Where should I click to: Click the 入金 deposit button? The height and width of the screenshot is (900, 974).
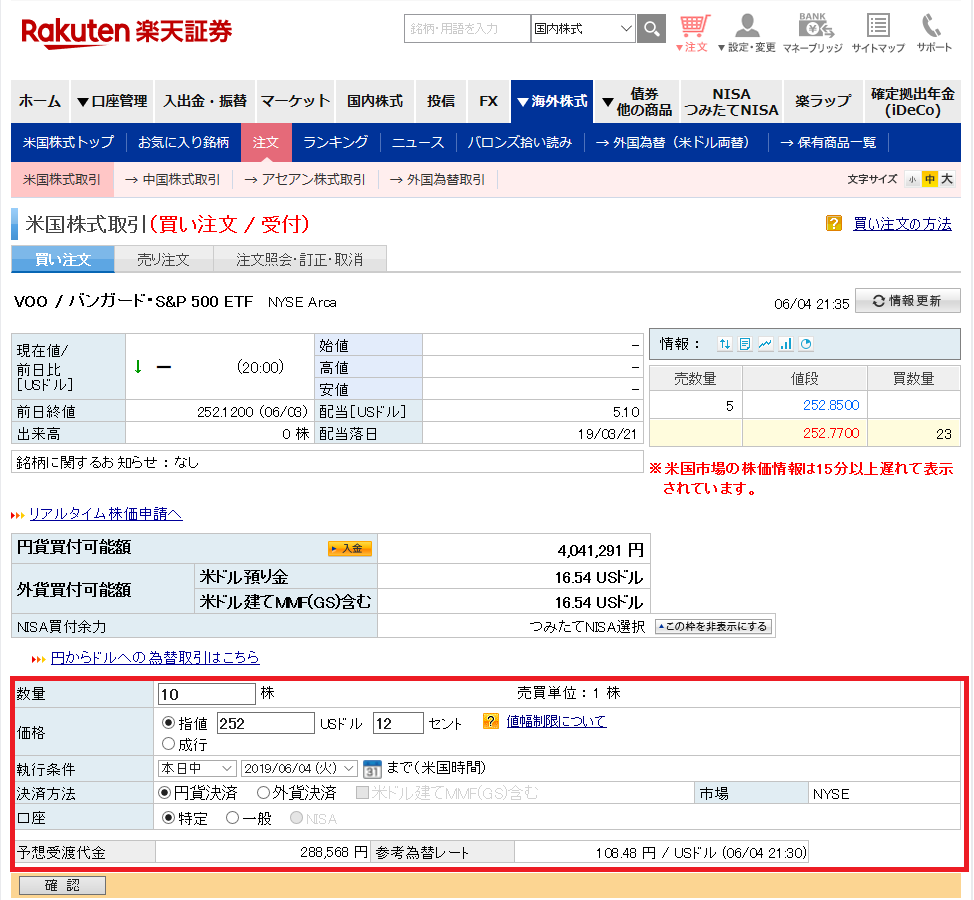coord(350,548)
